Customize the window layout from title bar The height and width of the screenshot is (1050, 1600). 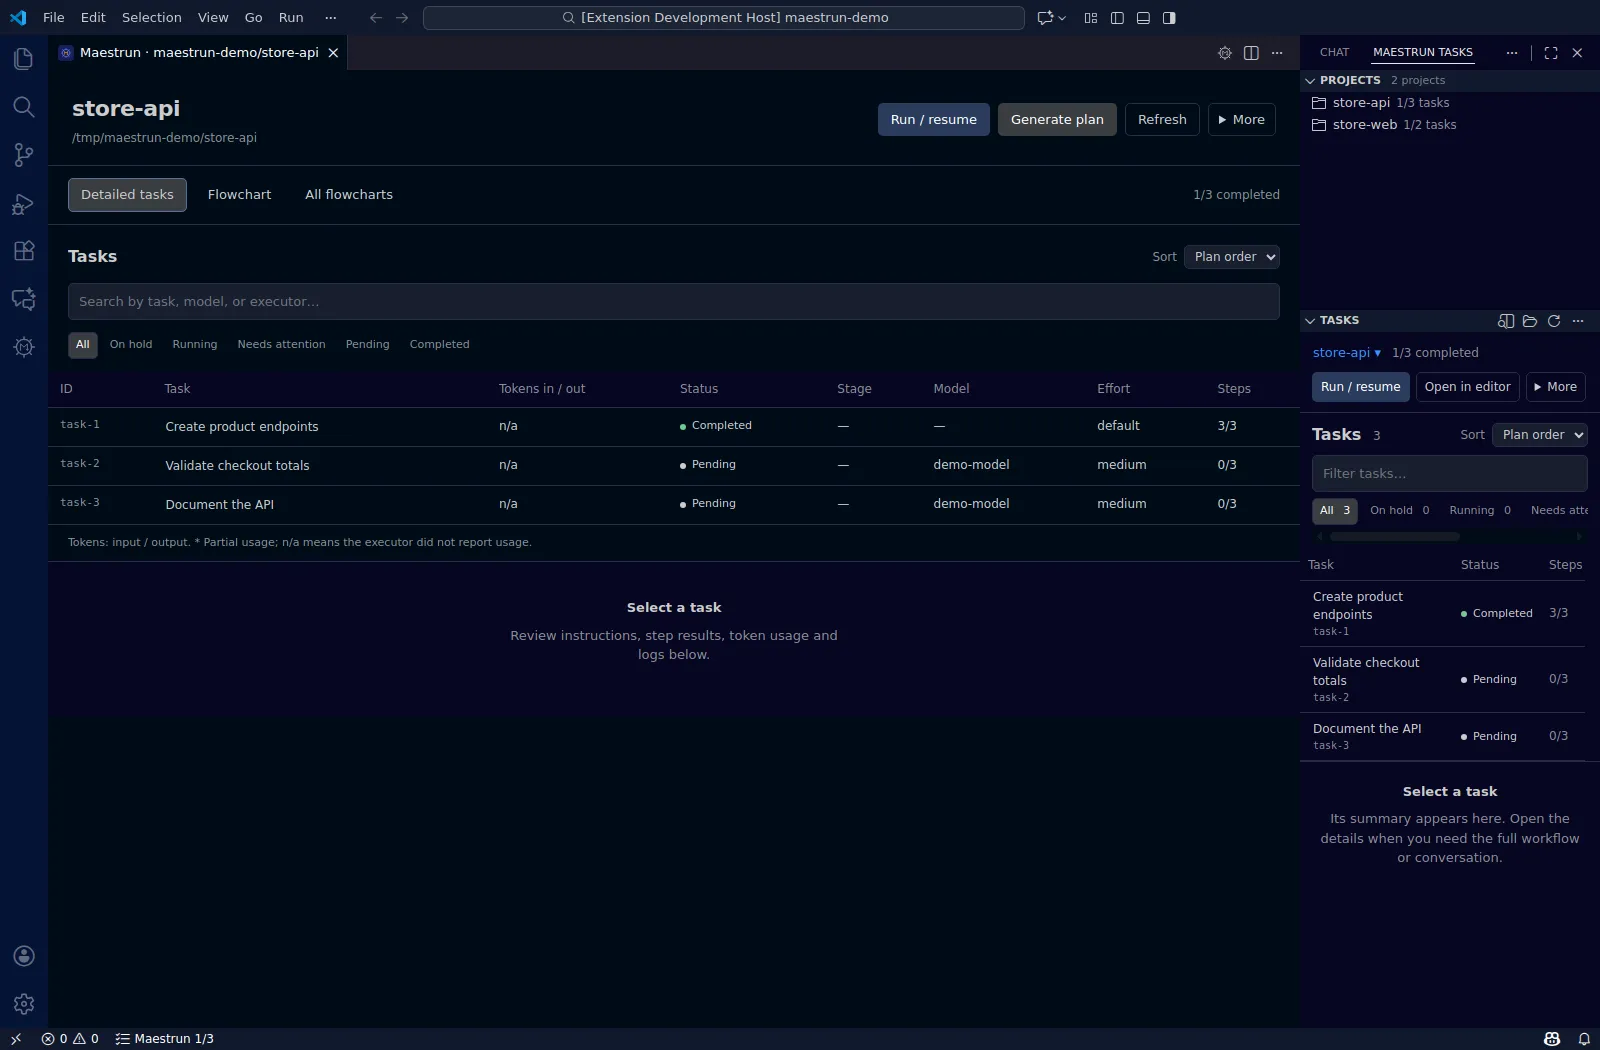1091,18
